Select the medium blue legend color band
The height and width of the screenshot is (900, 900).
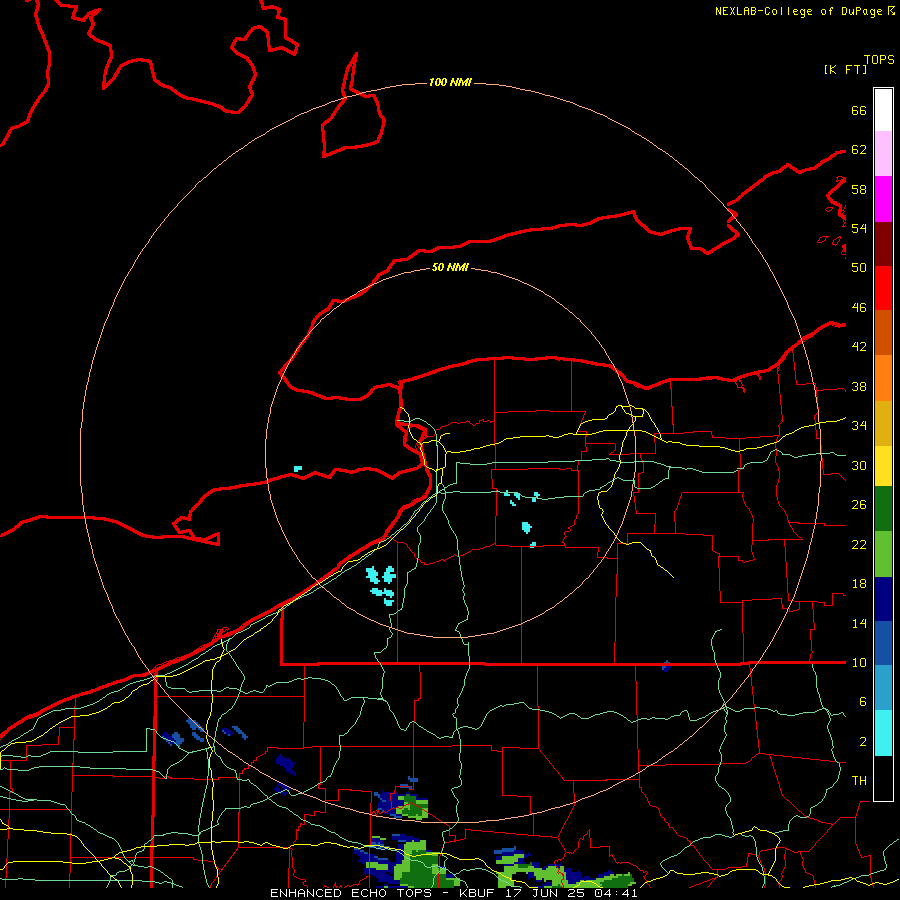883,643
